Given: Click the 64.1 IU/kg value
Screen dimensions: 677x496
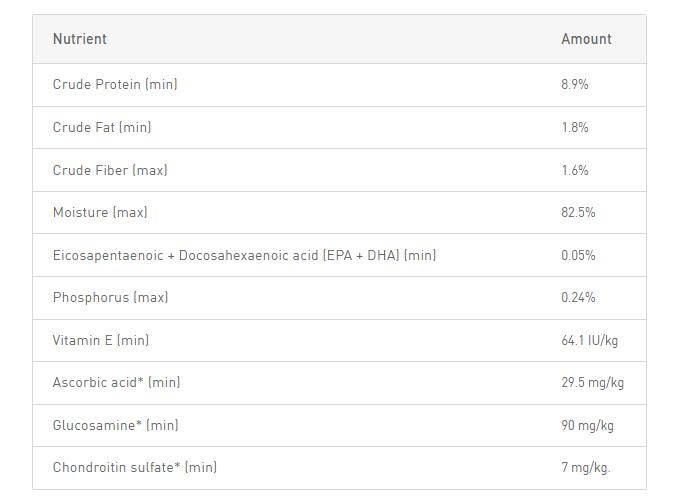Looking at the screenshot, I should (589, 340).
